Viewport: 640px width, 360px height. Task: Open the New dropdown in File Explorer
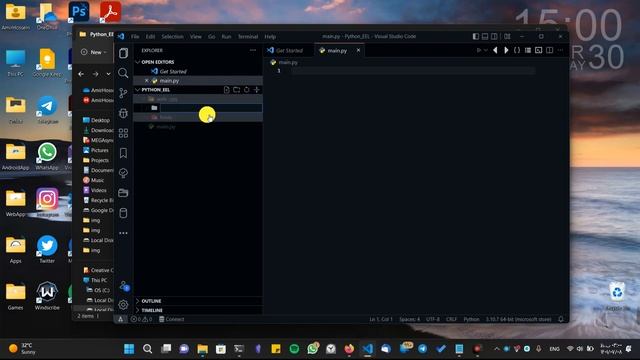point(94,52)
